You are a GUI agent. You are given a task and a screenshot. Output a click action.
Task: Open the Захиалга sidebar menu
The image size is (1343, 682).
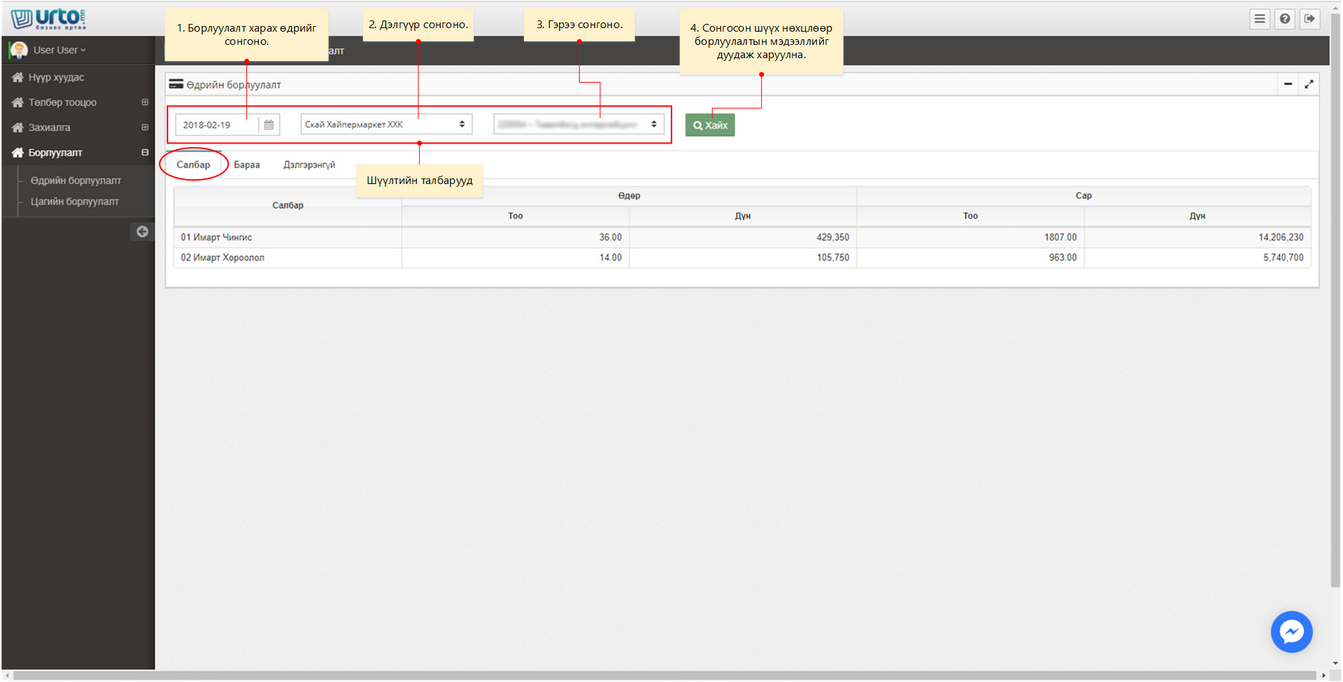point(49,128)
